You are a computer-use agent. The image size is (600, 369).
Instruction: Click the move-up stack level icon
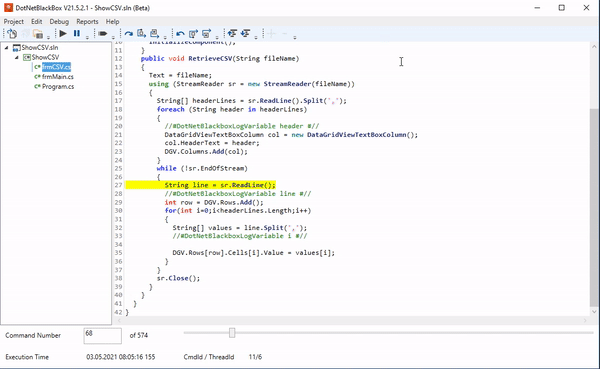click(232, 34)
